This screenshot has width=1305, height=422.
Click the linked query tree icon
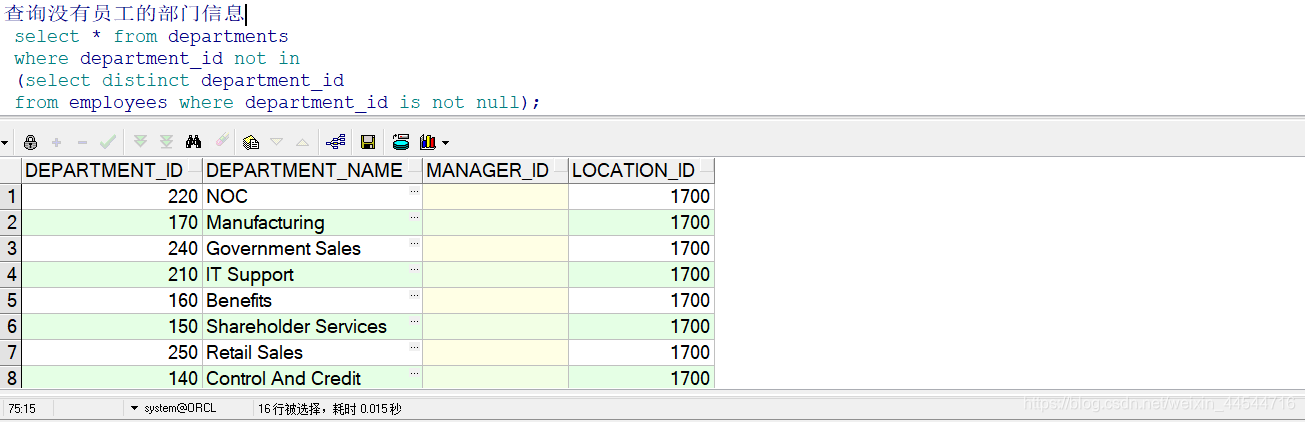pos(335,142)
